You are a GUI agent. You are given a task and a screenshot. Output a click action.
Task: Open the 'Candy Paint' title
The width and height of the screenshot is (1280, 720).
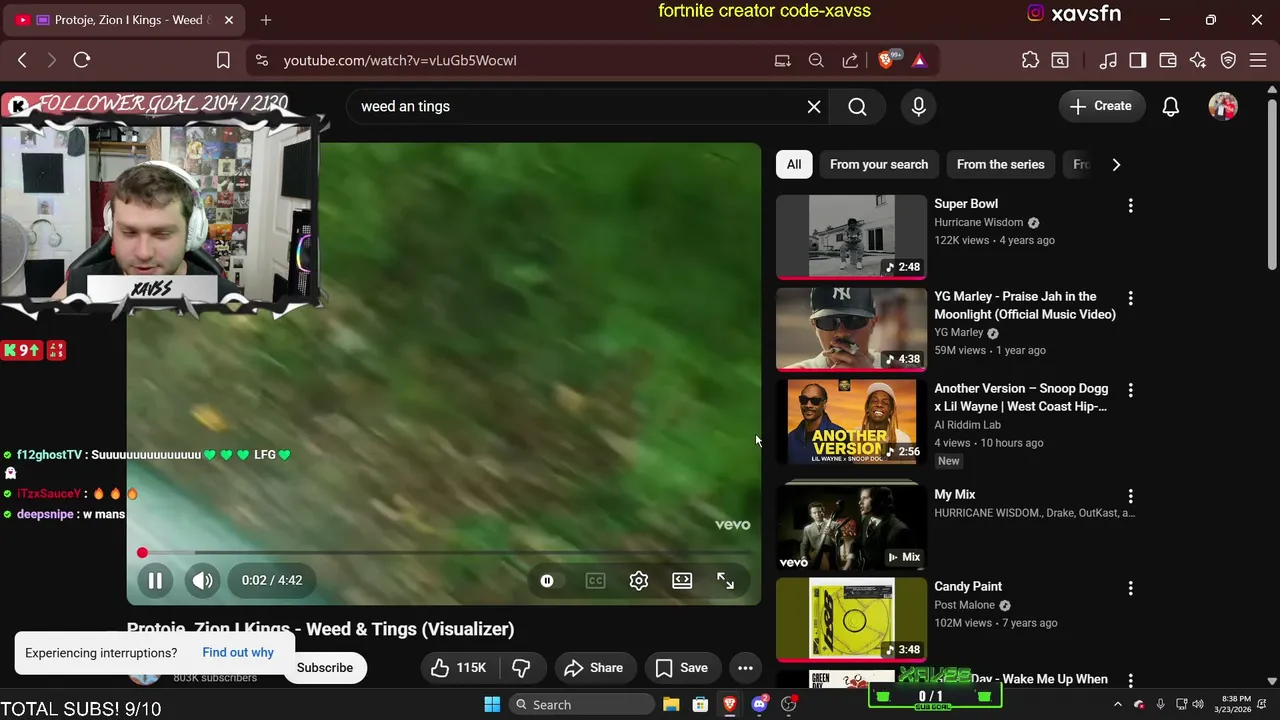[968, 587]
